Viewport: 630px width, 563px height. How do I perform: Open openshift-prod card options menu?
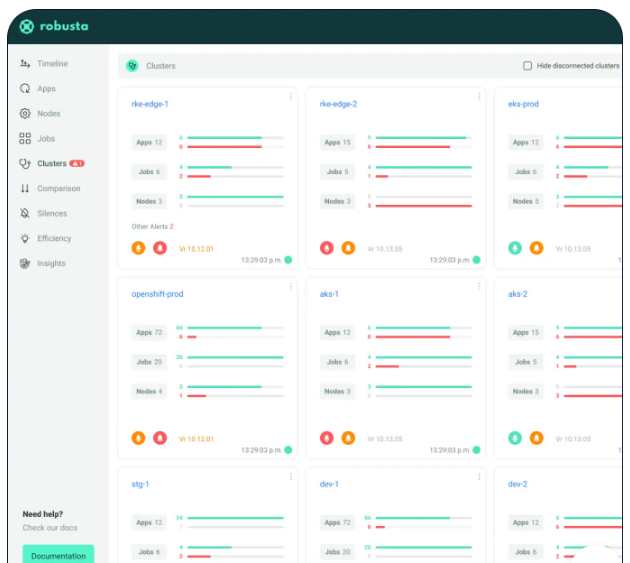pos(291,287)
